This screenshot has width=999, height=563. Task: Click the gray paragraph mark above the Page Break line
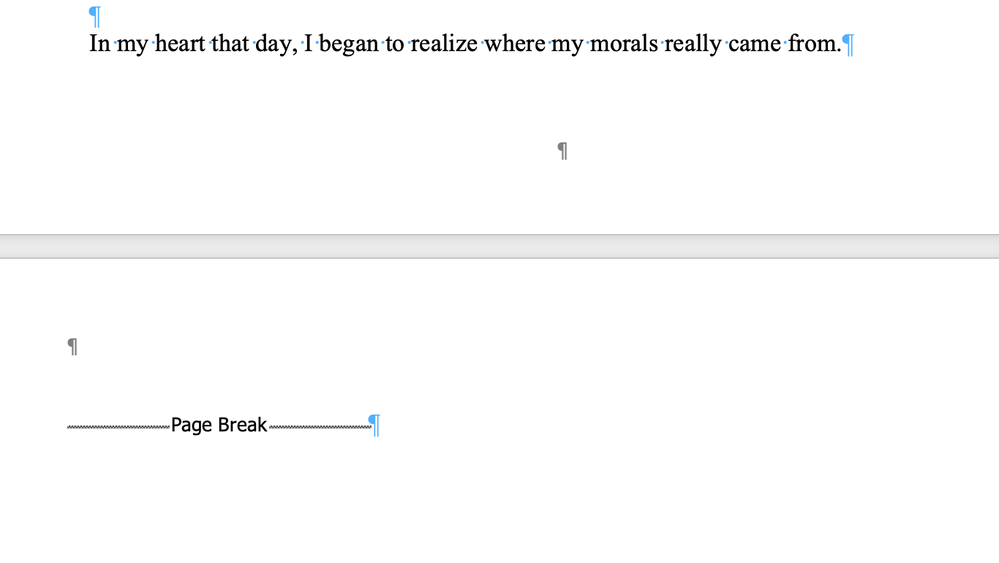(73, 346)
